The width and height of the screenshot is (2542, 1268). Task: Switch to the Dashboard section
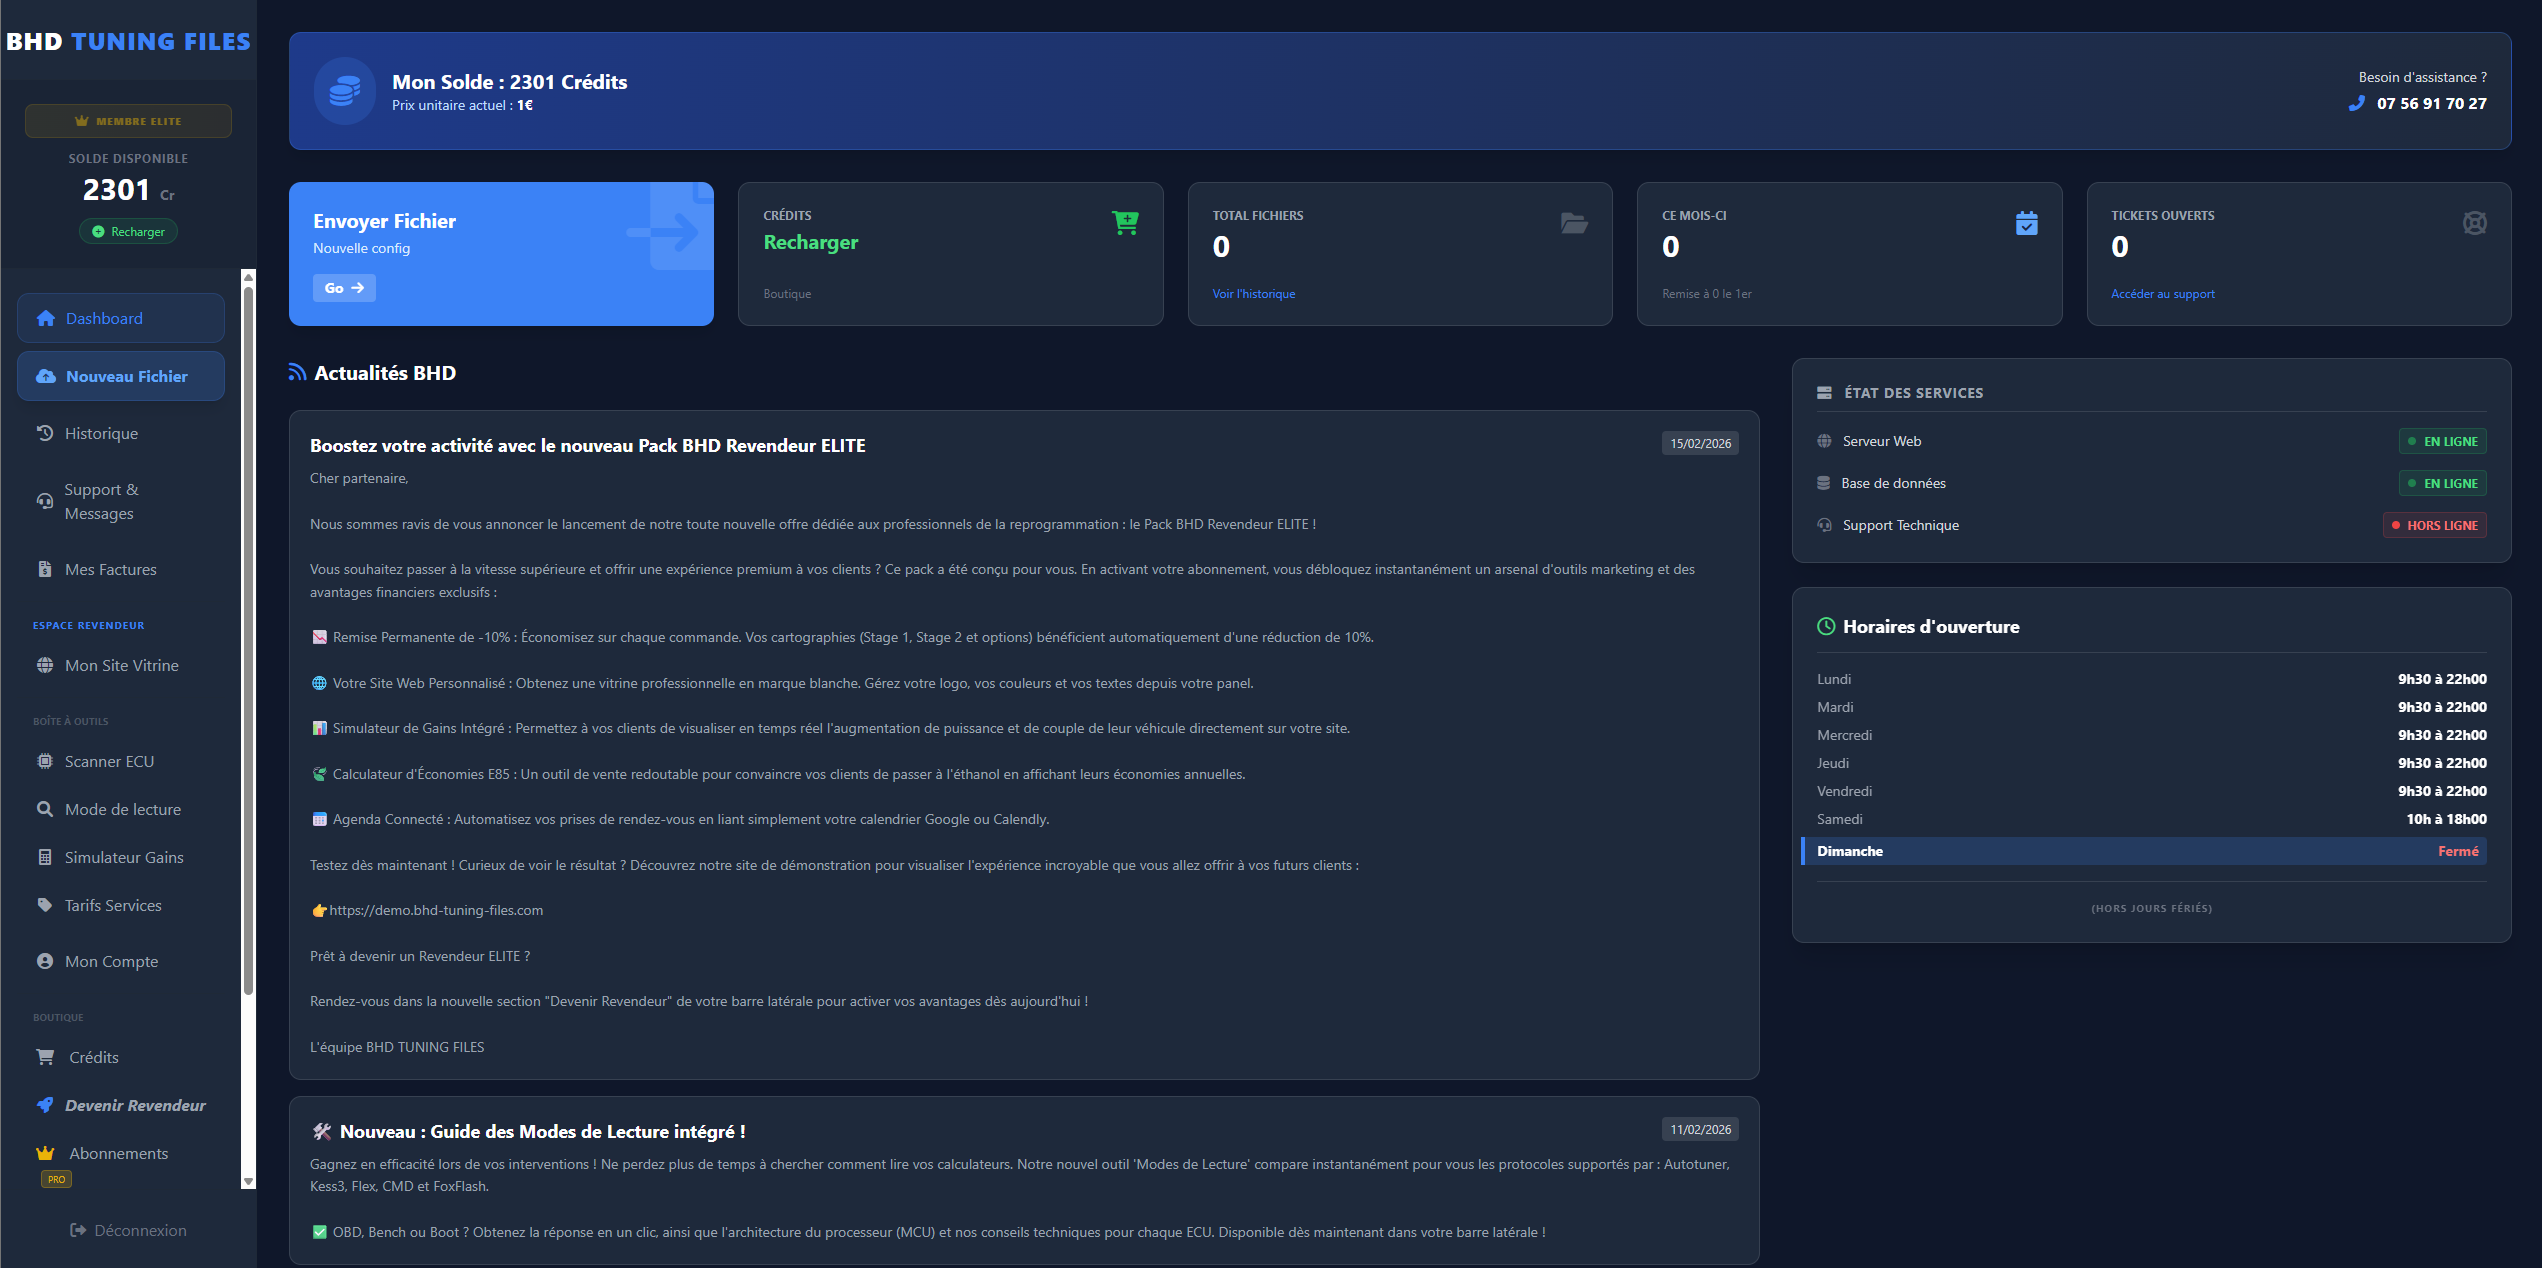coord(103,318)
